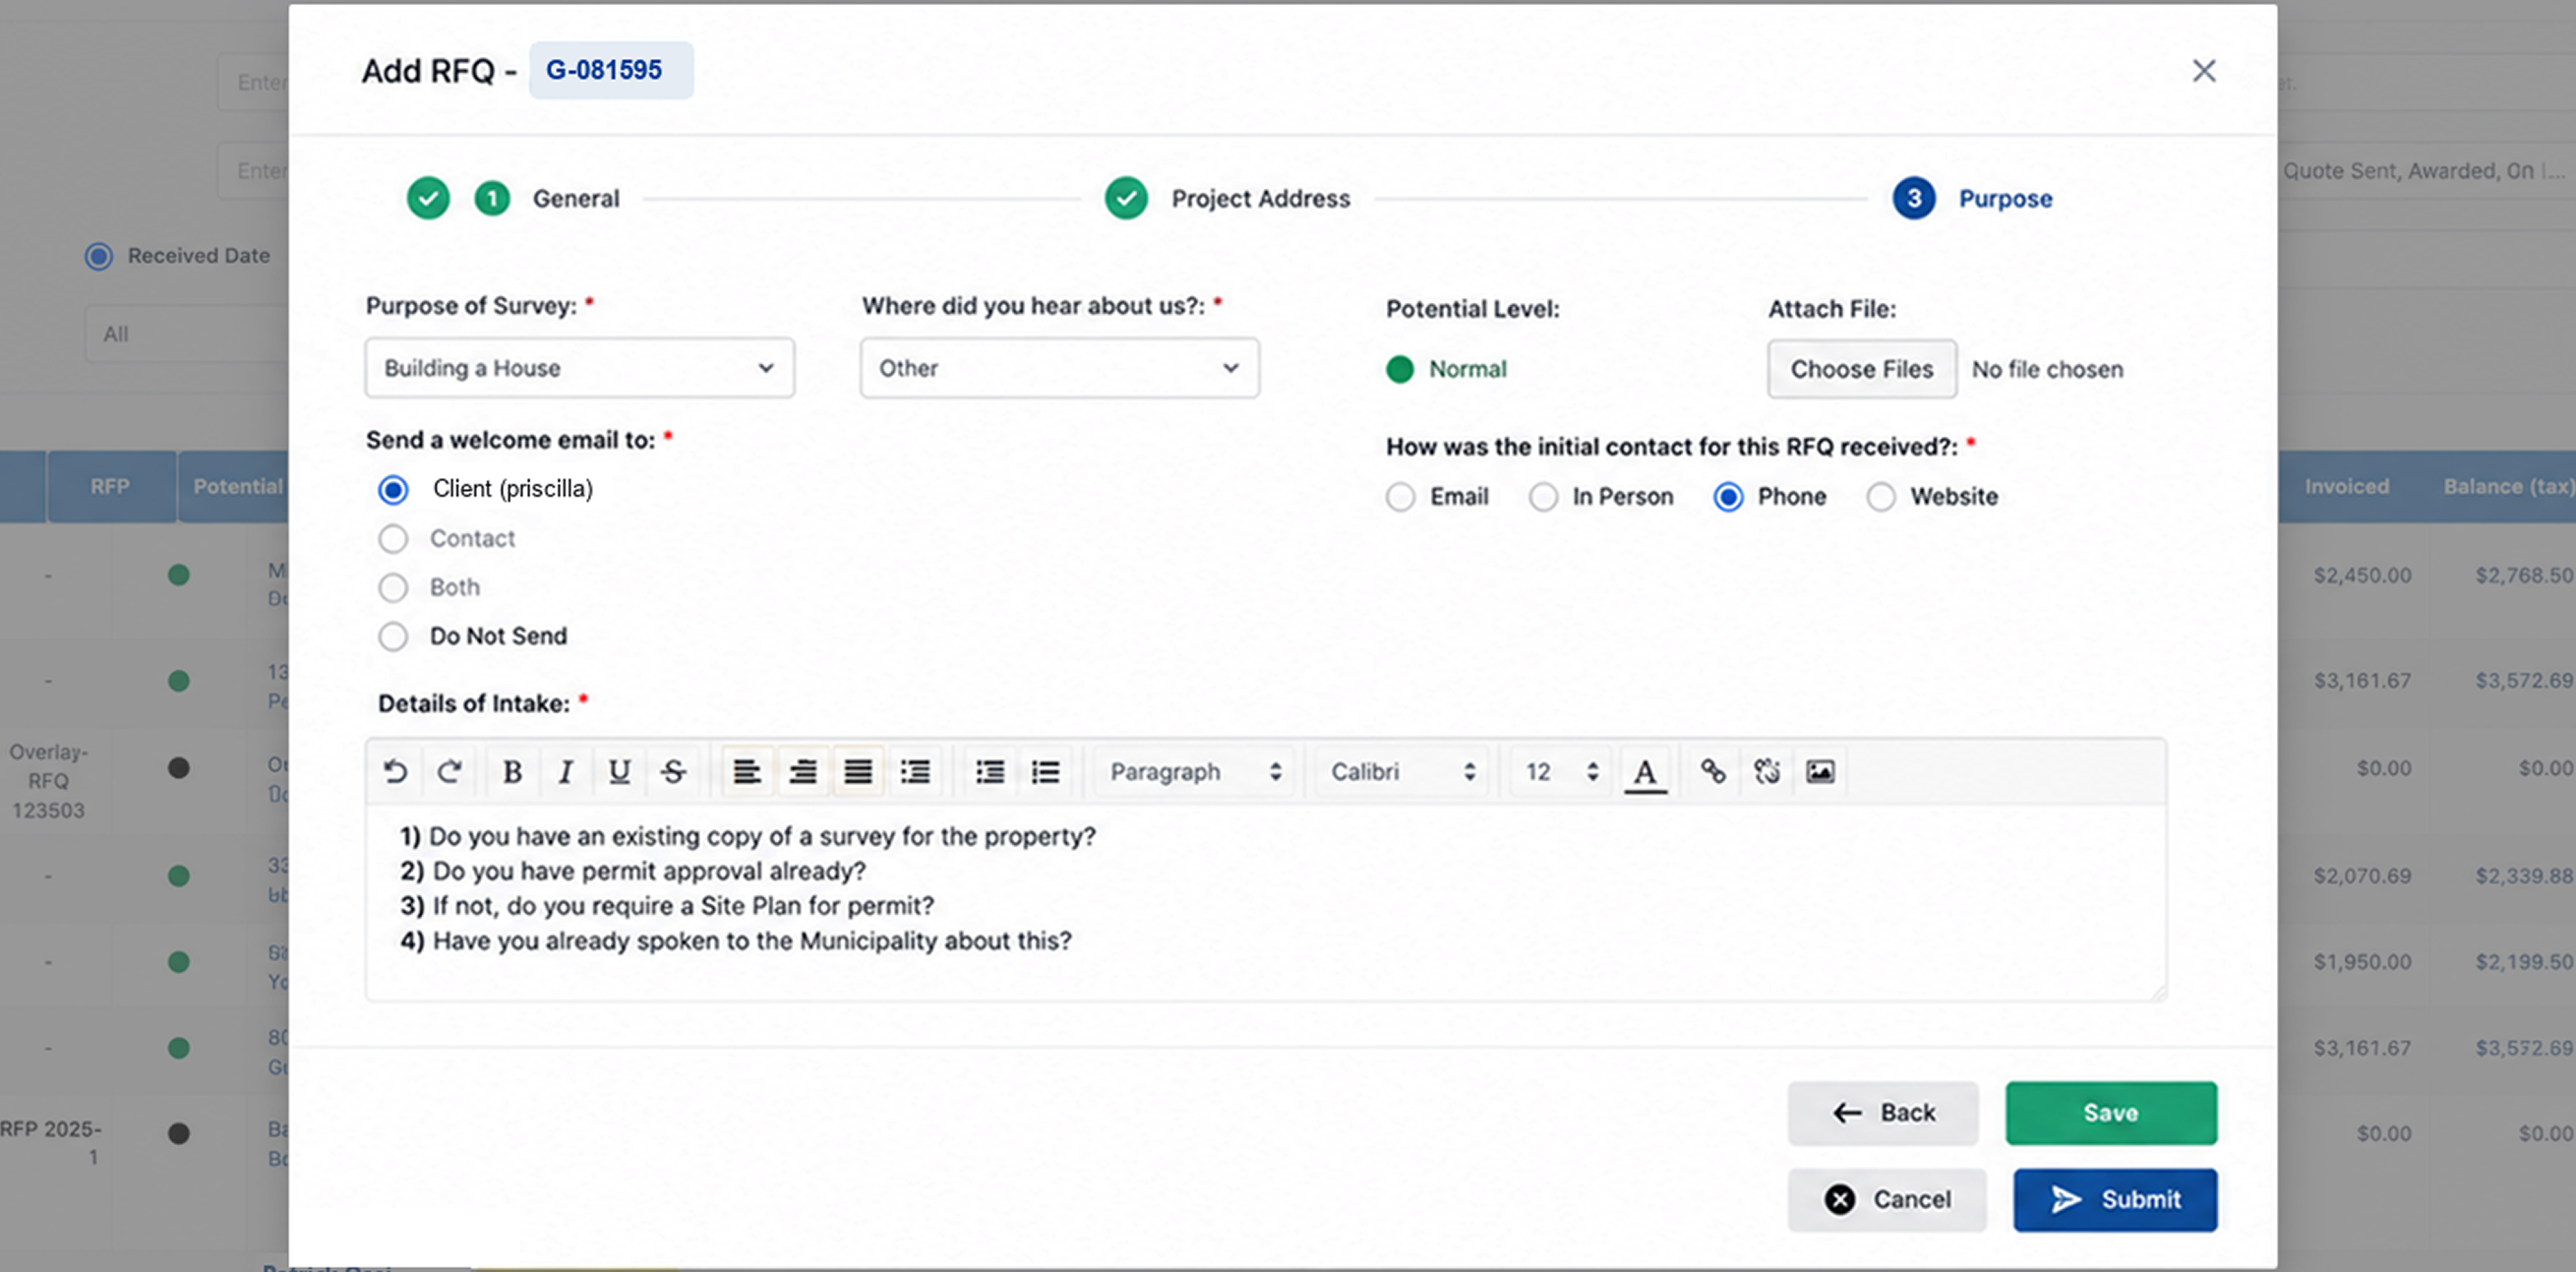Viewport: 2576px width, 1272px height.
Task: Click the green step 1 circle
Action: 491,198
